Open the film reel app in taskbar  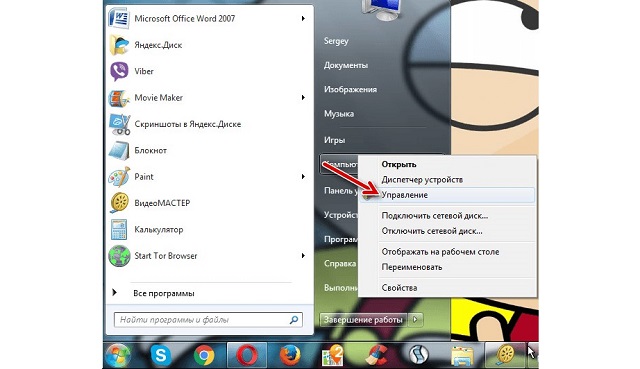coord(505,356)
